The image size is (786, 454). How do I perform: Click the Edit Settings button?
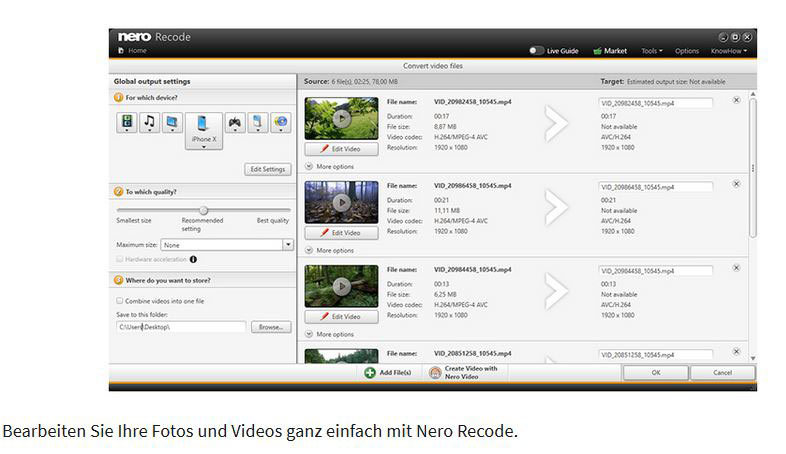(x=268, y=169)
